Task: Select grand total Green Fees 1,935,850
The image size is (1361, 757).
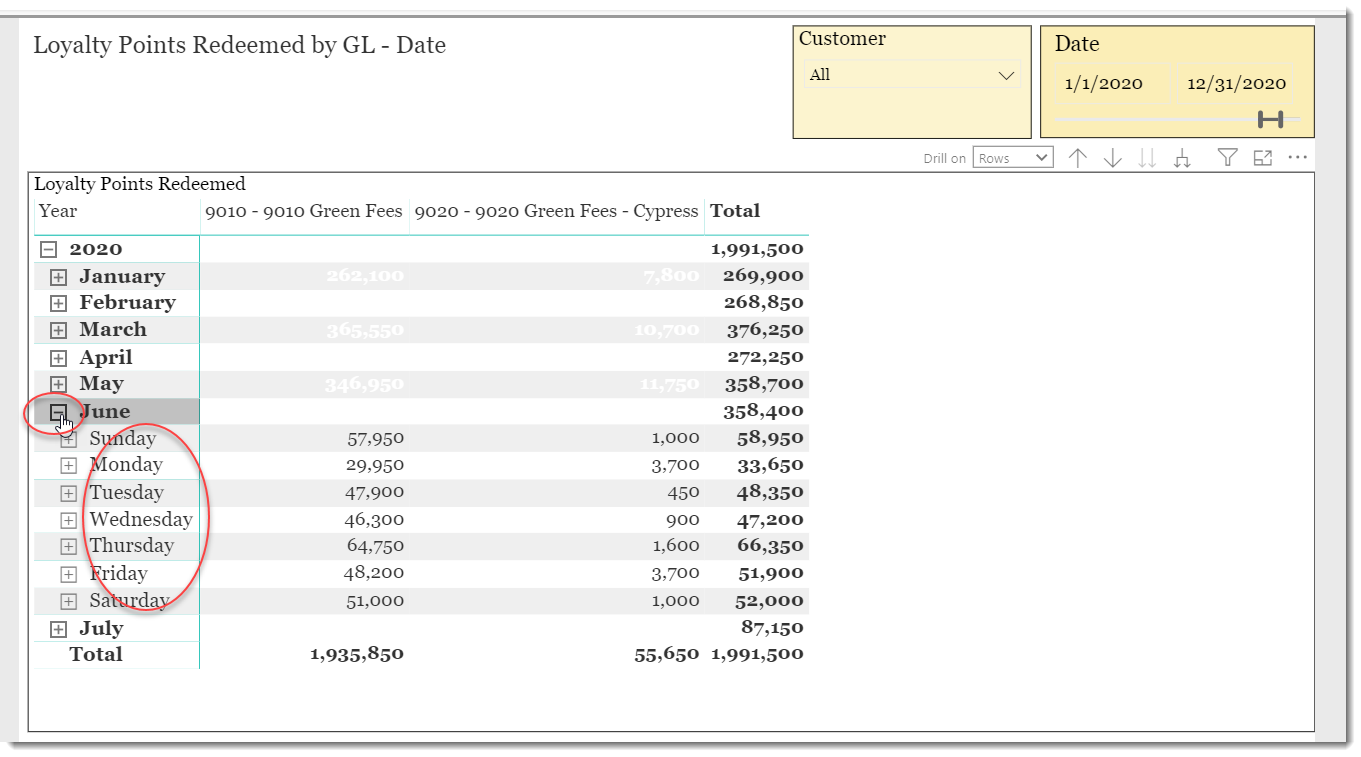Action: [x=357, y=654]
